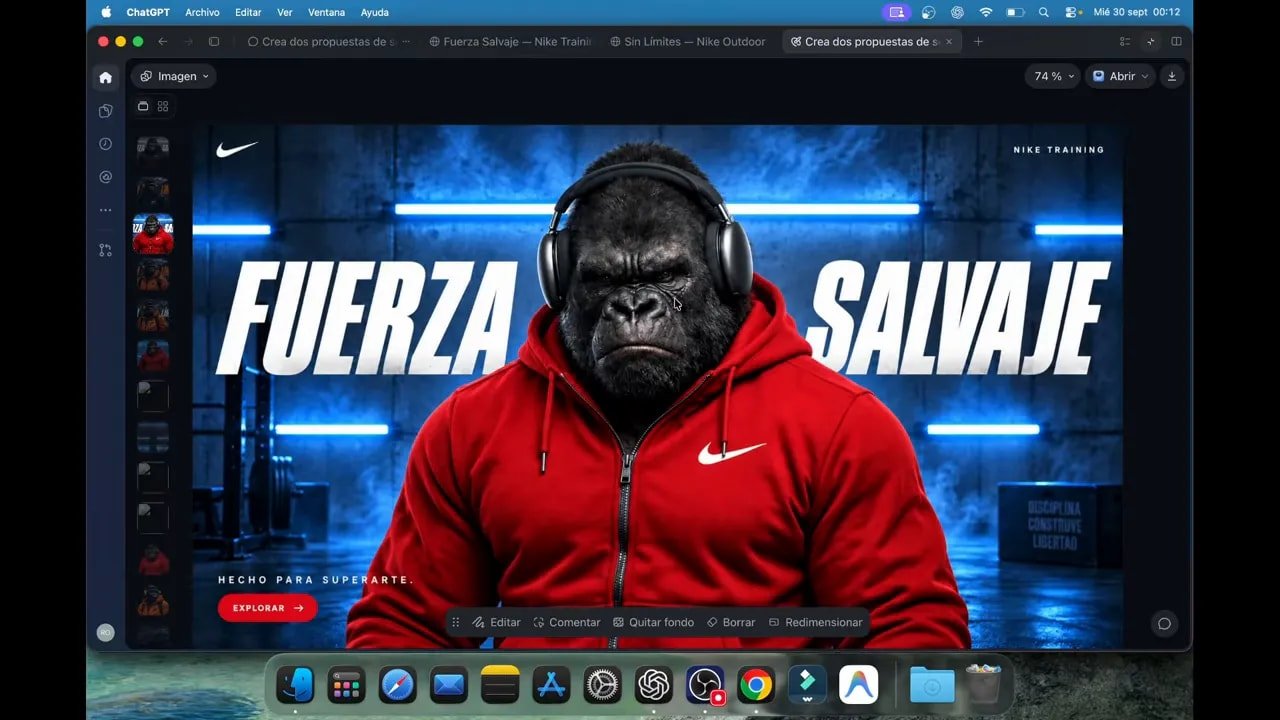Switch to Sin Límites — Nike Outdoor tab
Image resolution: width=1280 pixels, height=720 pixels.
click(688, 42)
